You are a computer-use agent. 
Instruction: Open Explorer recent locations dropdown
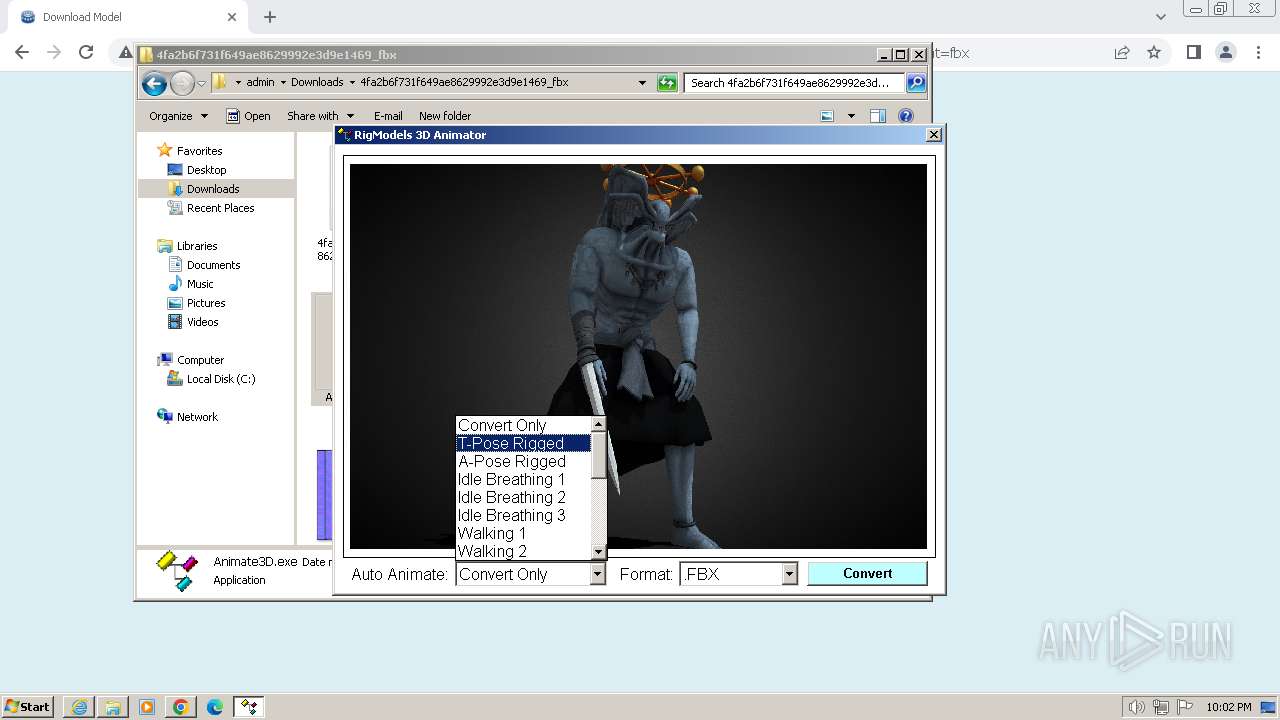pyautogui.click(x=202, y=84)
